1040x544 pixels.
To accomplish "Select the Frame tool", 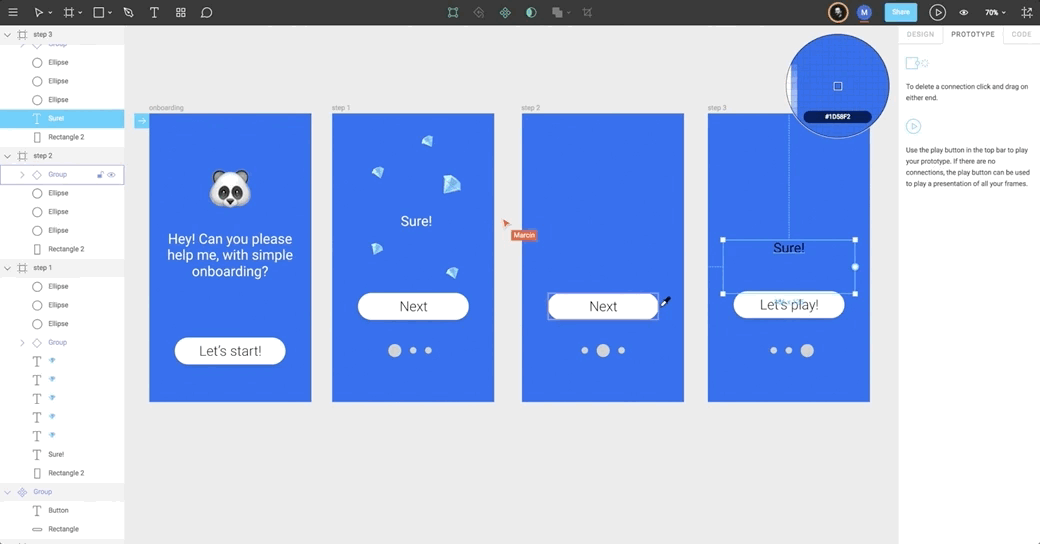I will point(68,13).
